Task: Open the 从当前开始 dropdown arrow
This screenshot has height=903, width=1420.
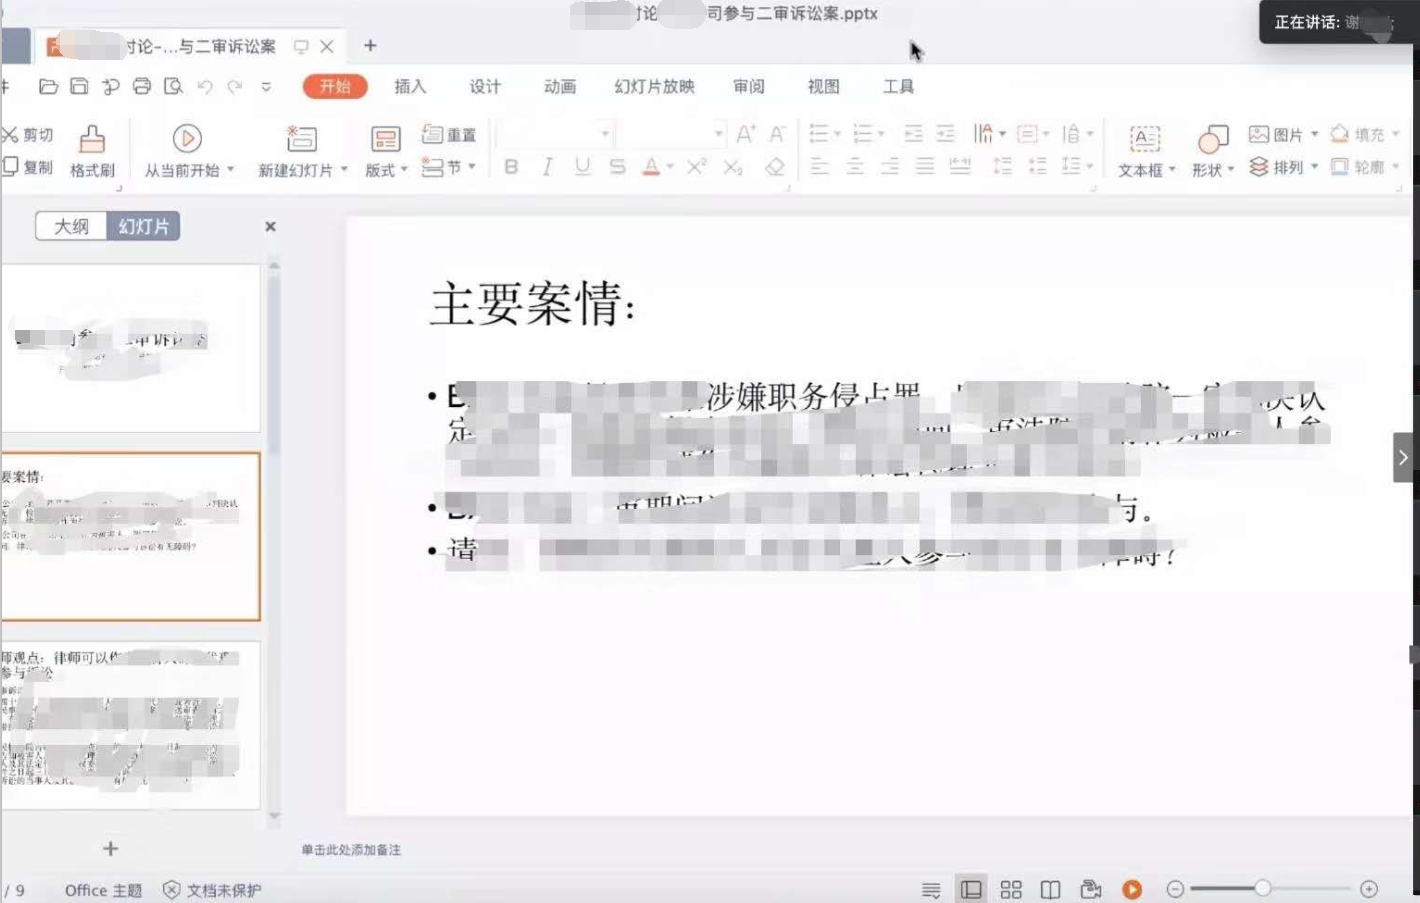Action: coord(231,170)
